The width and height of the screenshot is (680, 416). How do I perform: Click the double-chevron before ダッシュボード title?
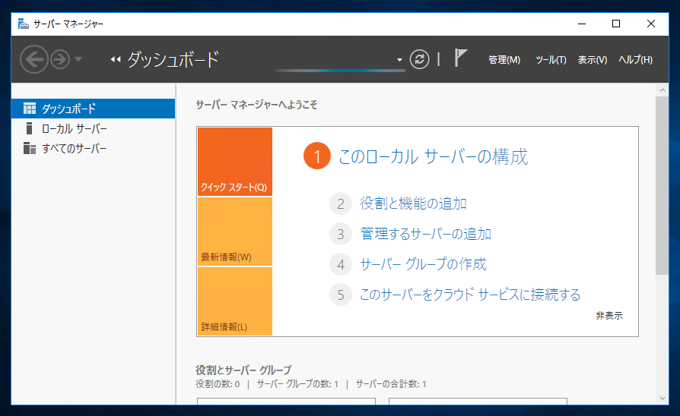115,59
